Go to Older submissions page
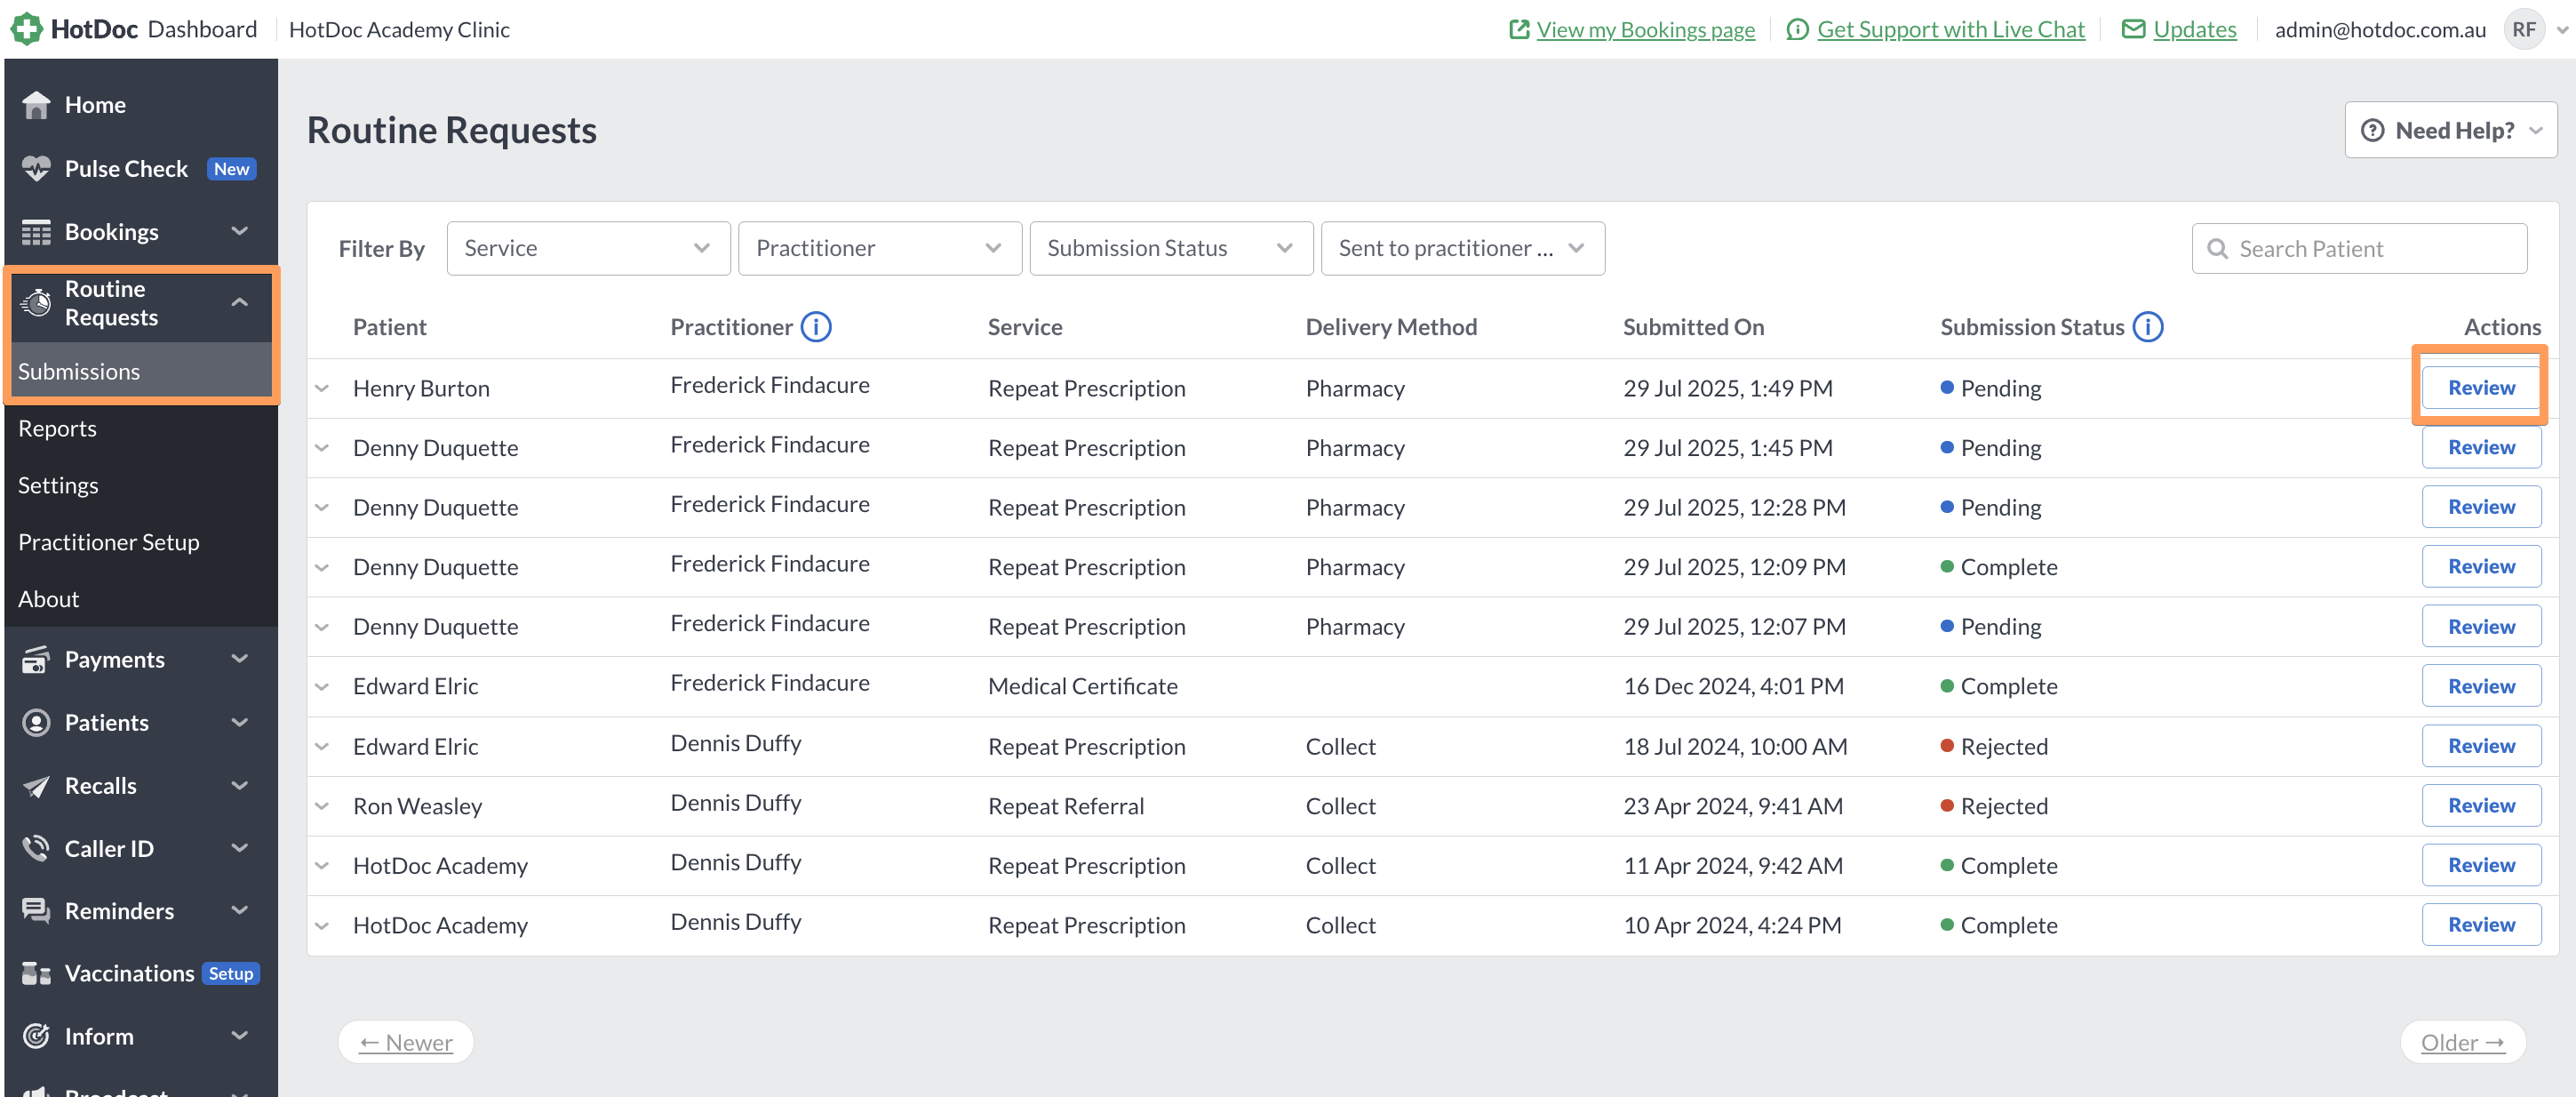 pos(2462,1042)
